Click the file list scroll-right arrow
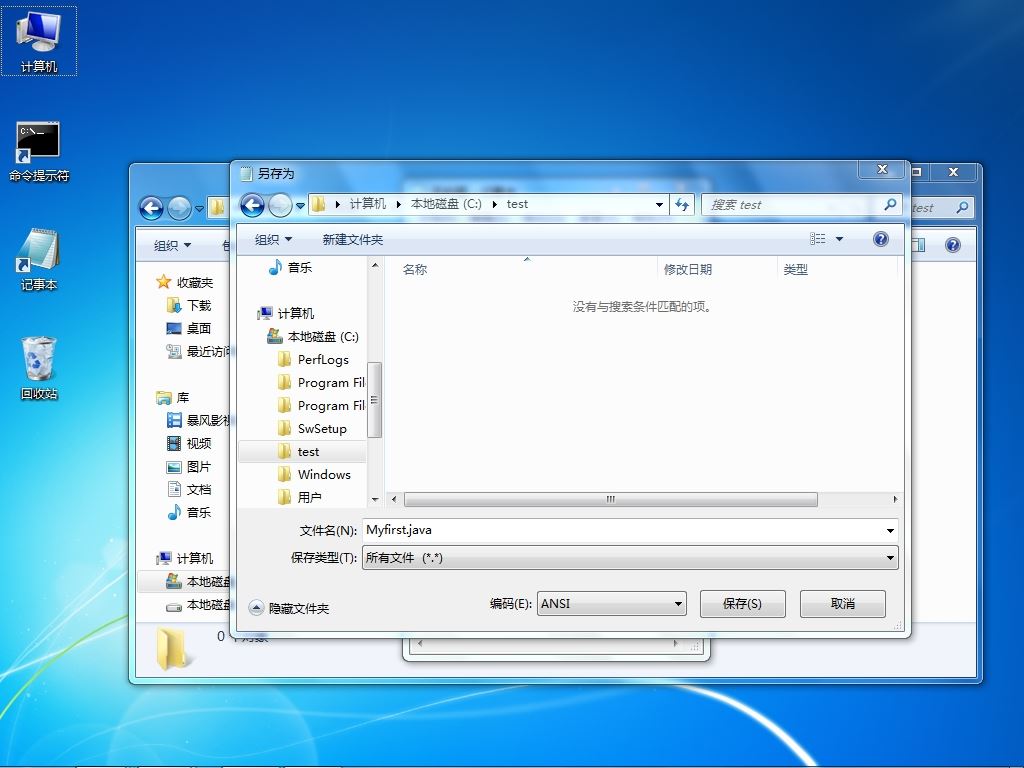 895,500
